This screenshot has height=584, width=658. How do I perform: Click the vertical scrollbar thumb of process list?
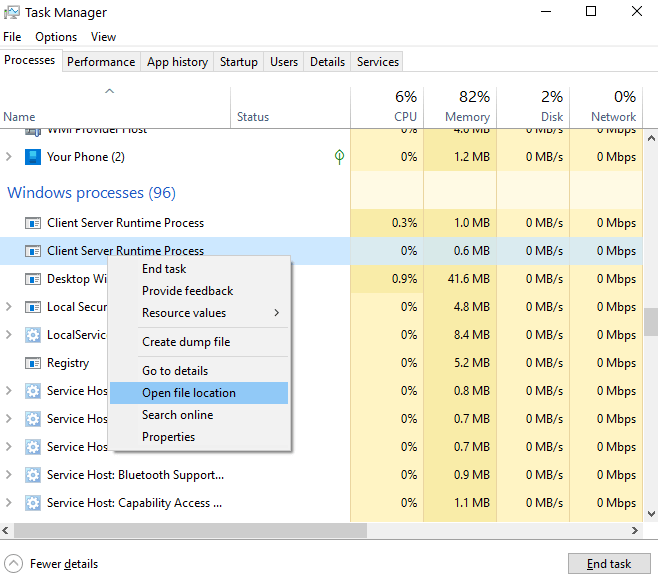pyautogui.click(x=651, y=322)
